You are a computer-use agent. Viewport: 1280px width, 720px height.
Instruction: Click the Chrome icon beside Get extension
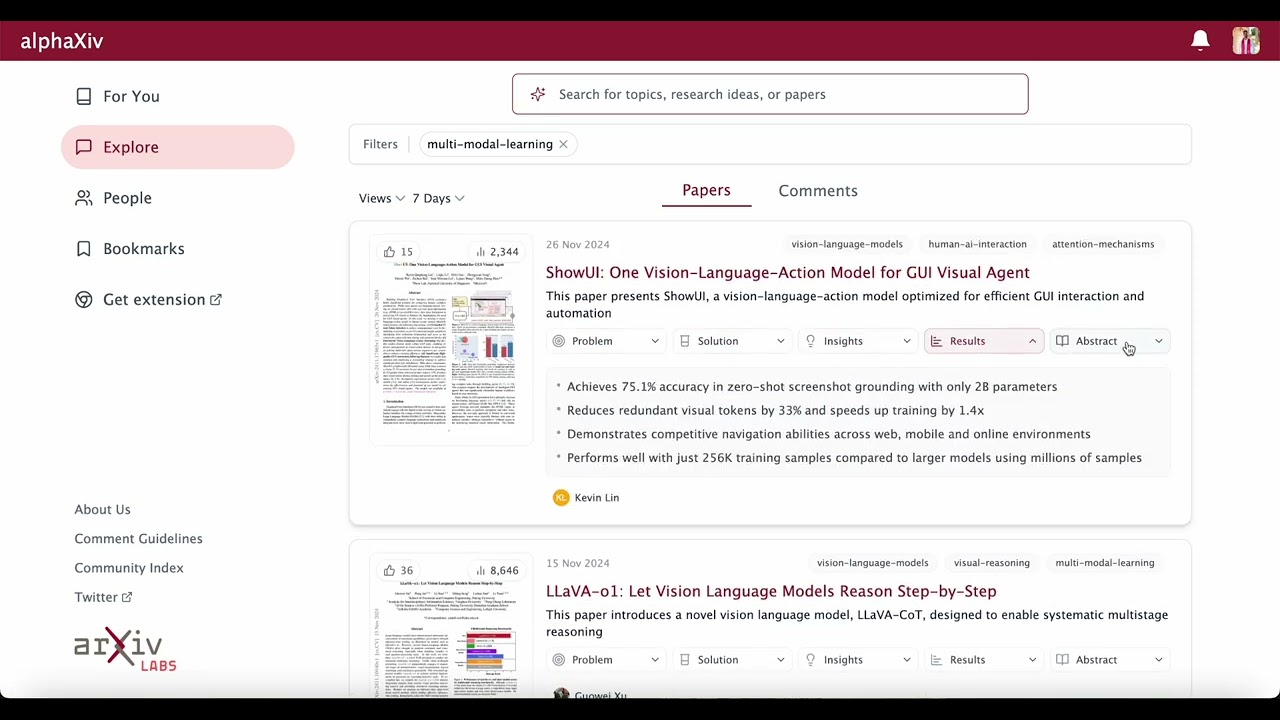tap(84, 299)
